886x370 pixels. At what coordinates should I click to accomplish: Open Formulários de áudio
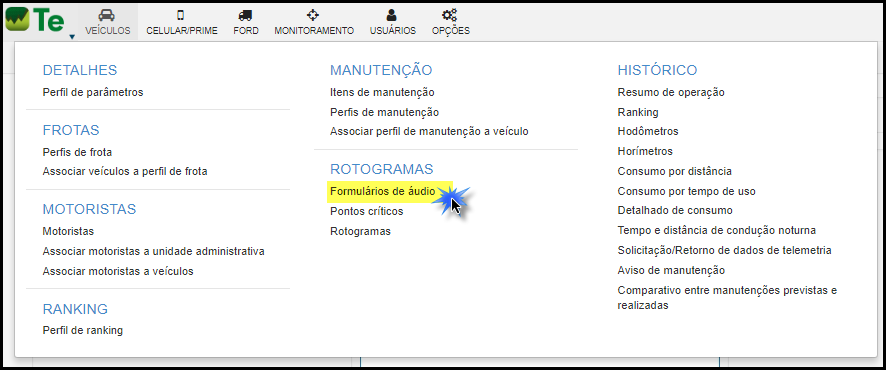point(383,191)
